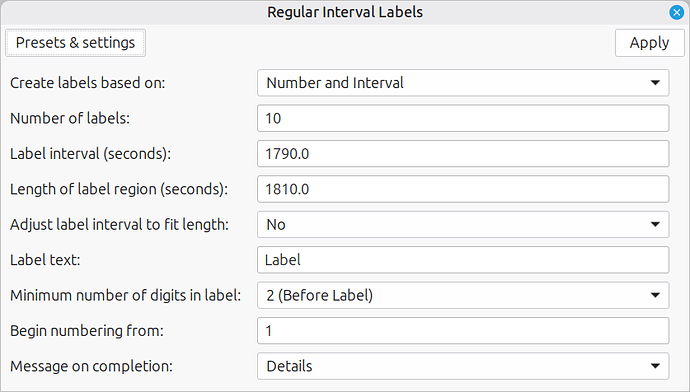Click the 'Create labels based on' caption
690x392 pixels.
point(88,83)
